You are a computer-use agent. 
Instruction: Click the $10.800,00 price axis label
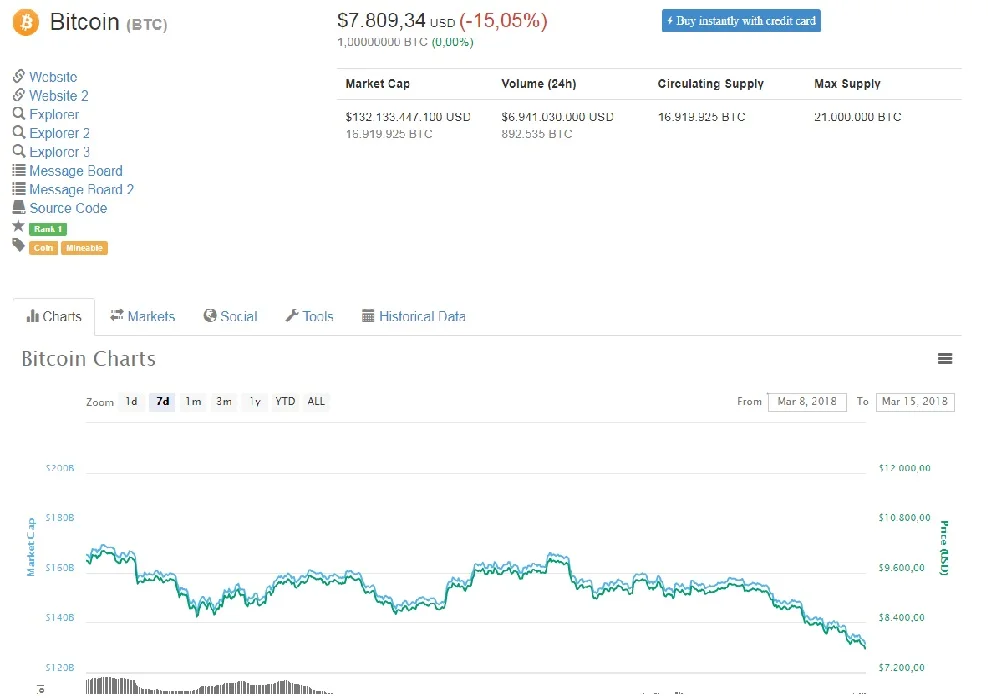pos(904,518)
